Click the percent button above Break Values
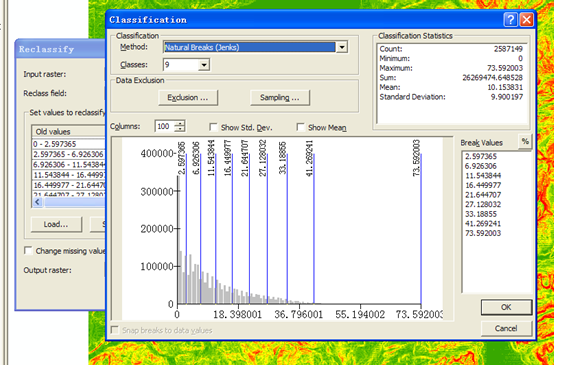Viewport: 576px width, 366px height. point(525,141)
